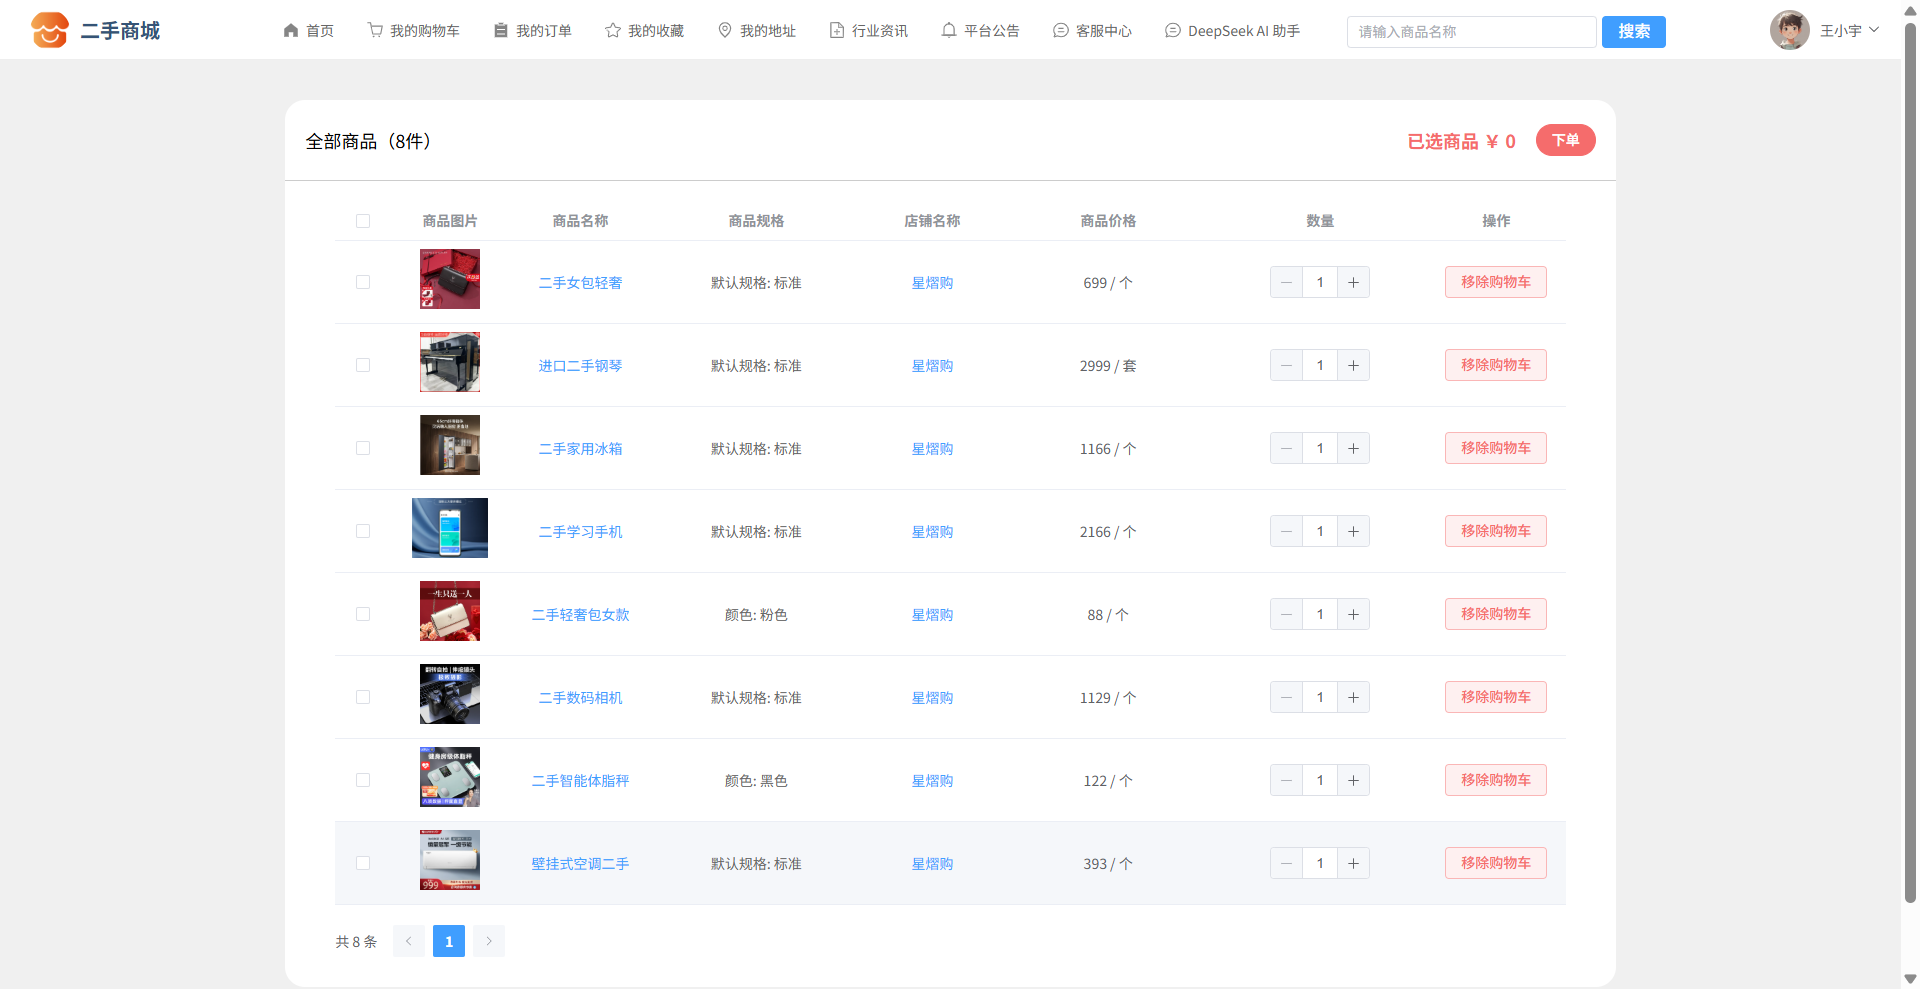Go to next page with right chevron
This screenshot has width=1920, height=989.
[489, 941]
